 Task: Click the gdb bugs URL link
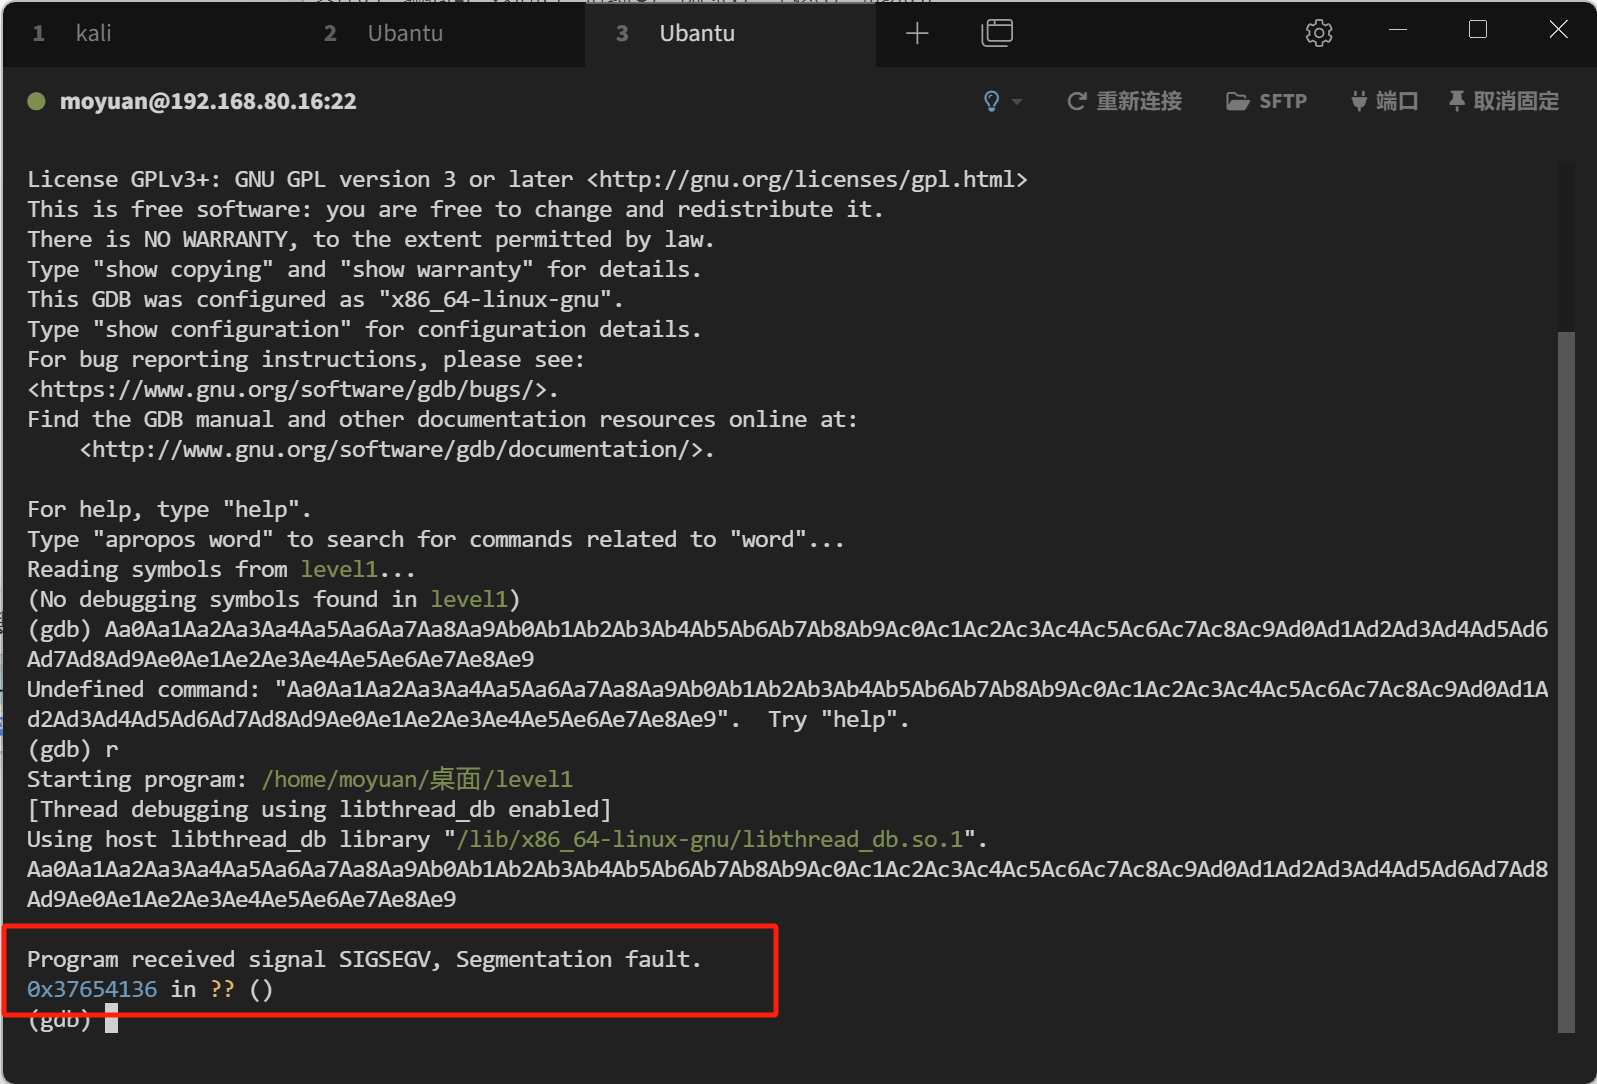pyautogui.click(x=292, y=390)
